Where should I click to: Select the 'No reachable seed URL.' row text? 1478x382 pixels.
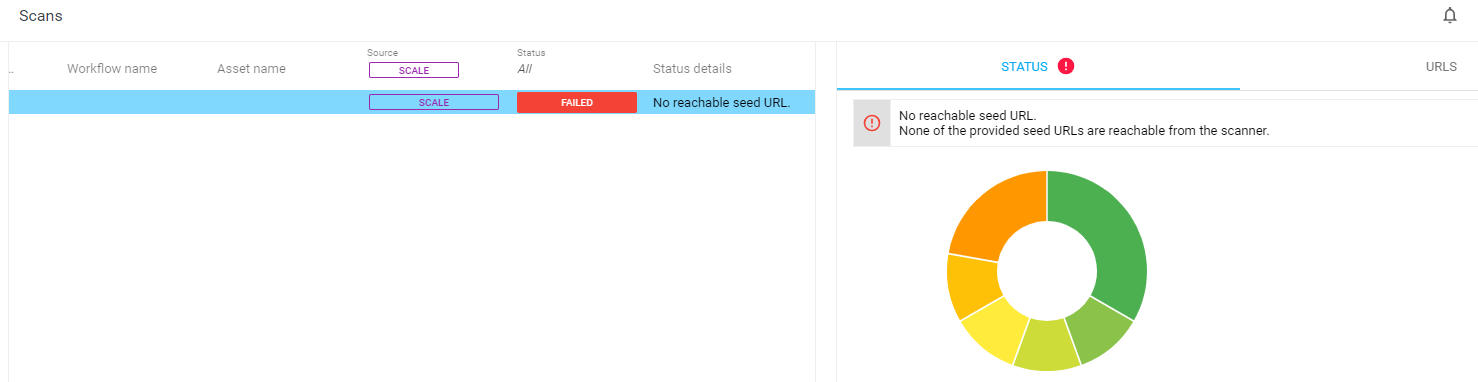coord(721,102)
